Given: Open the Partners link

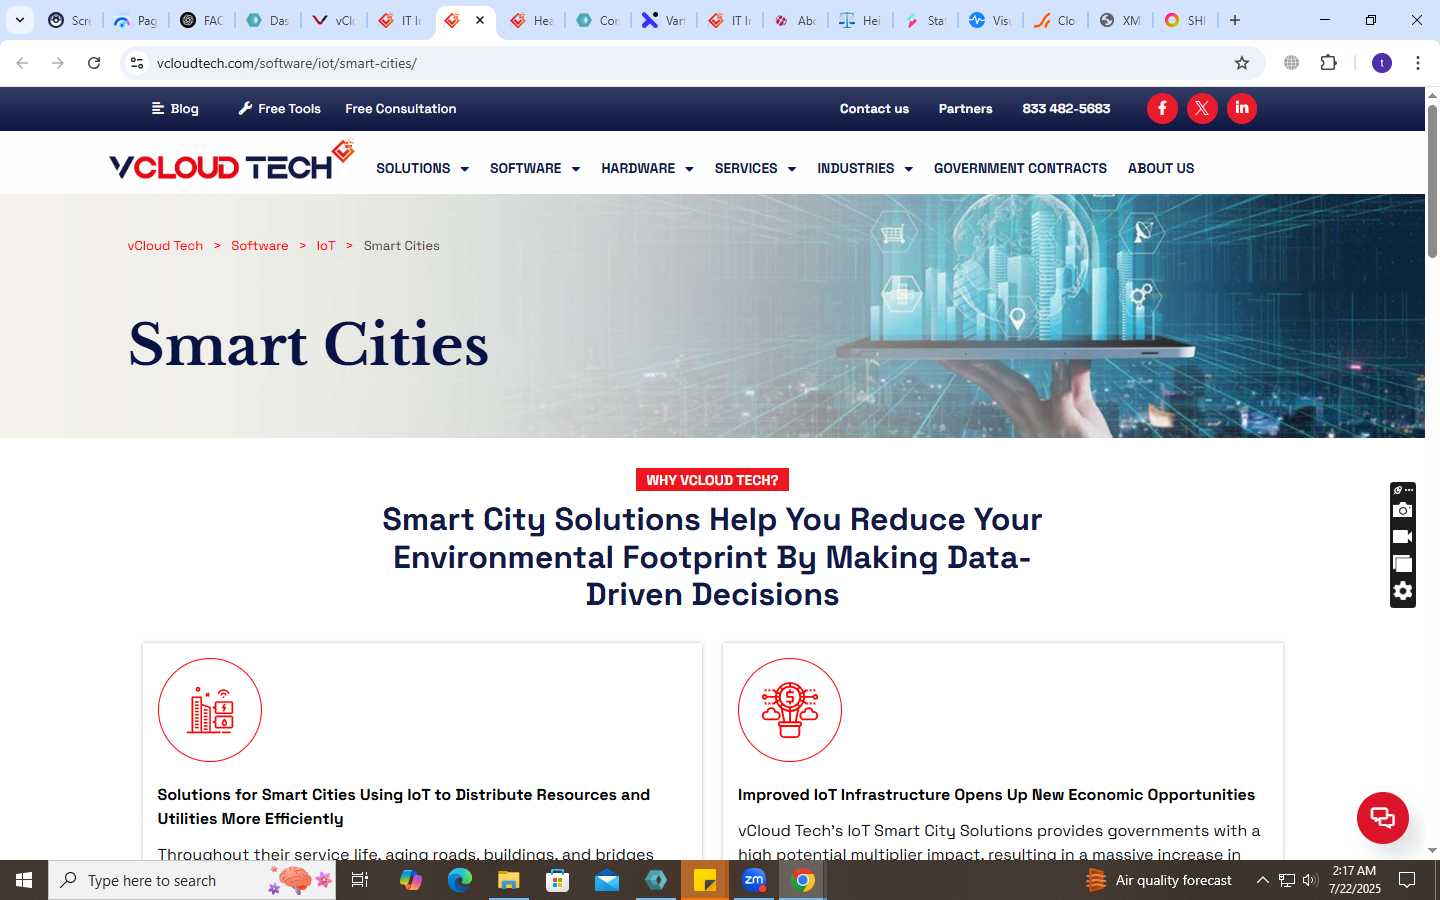Looking at the screenshot, I should click(965, 108).
